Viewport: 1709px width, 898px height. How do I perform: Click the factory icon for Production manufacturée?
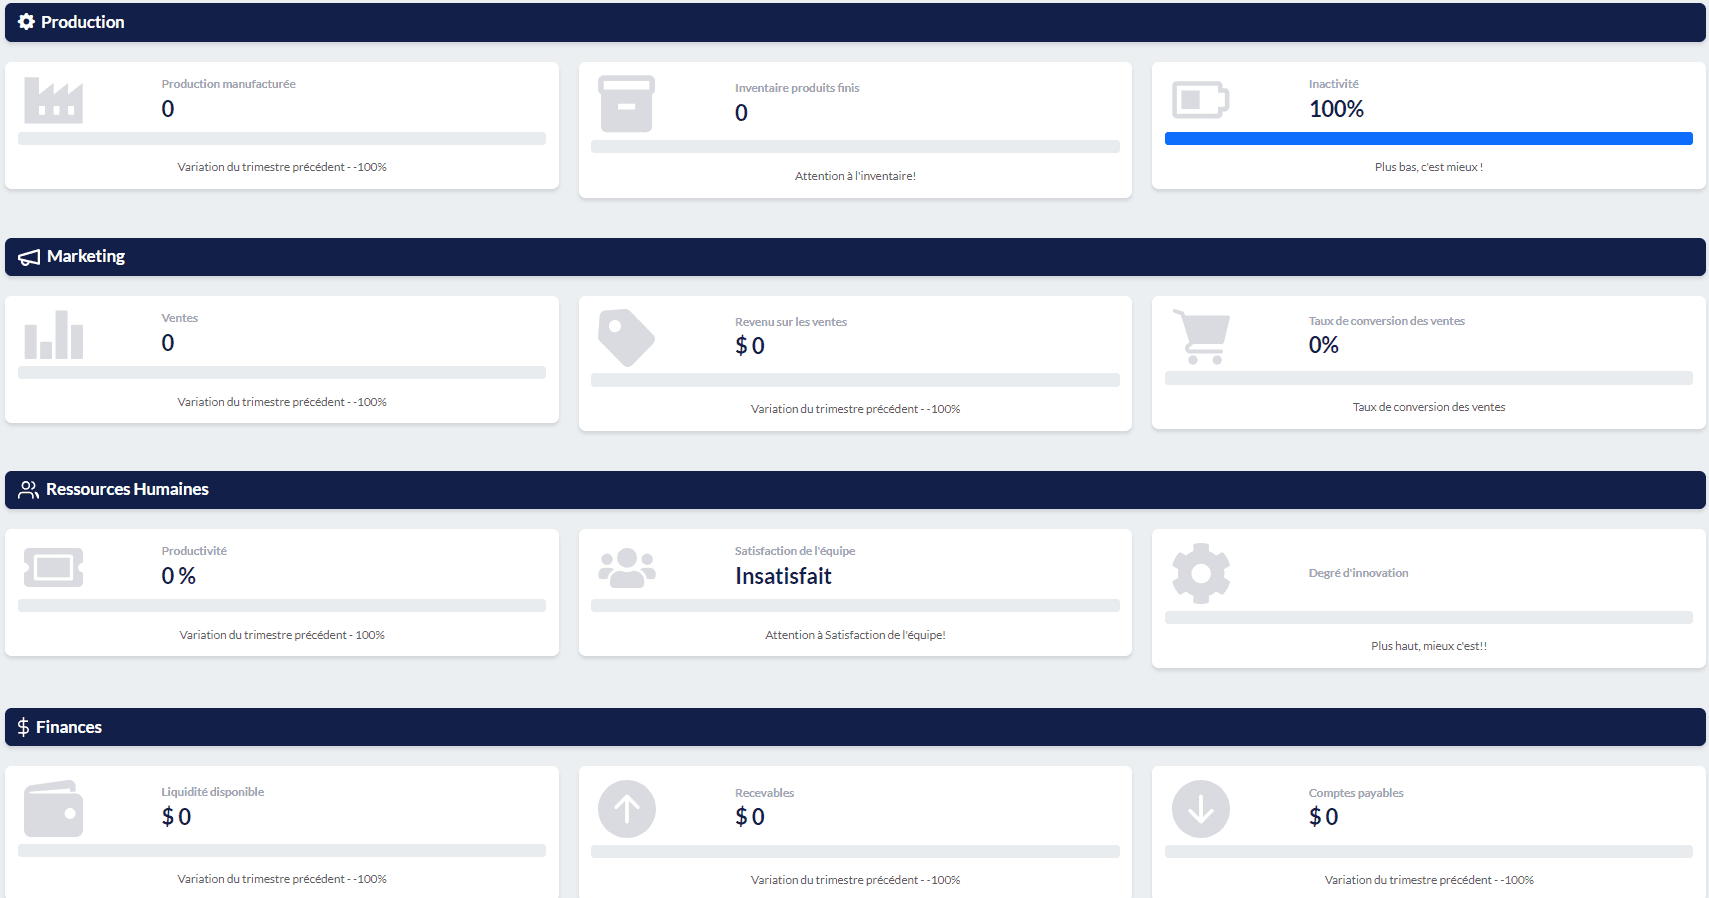point(53,100)
